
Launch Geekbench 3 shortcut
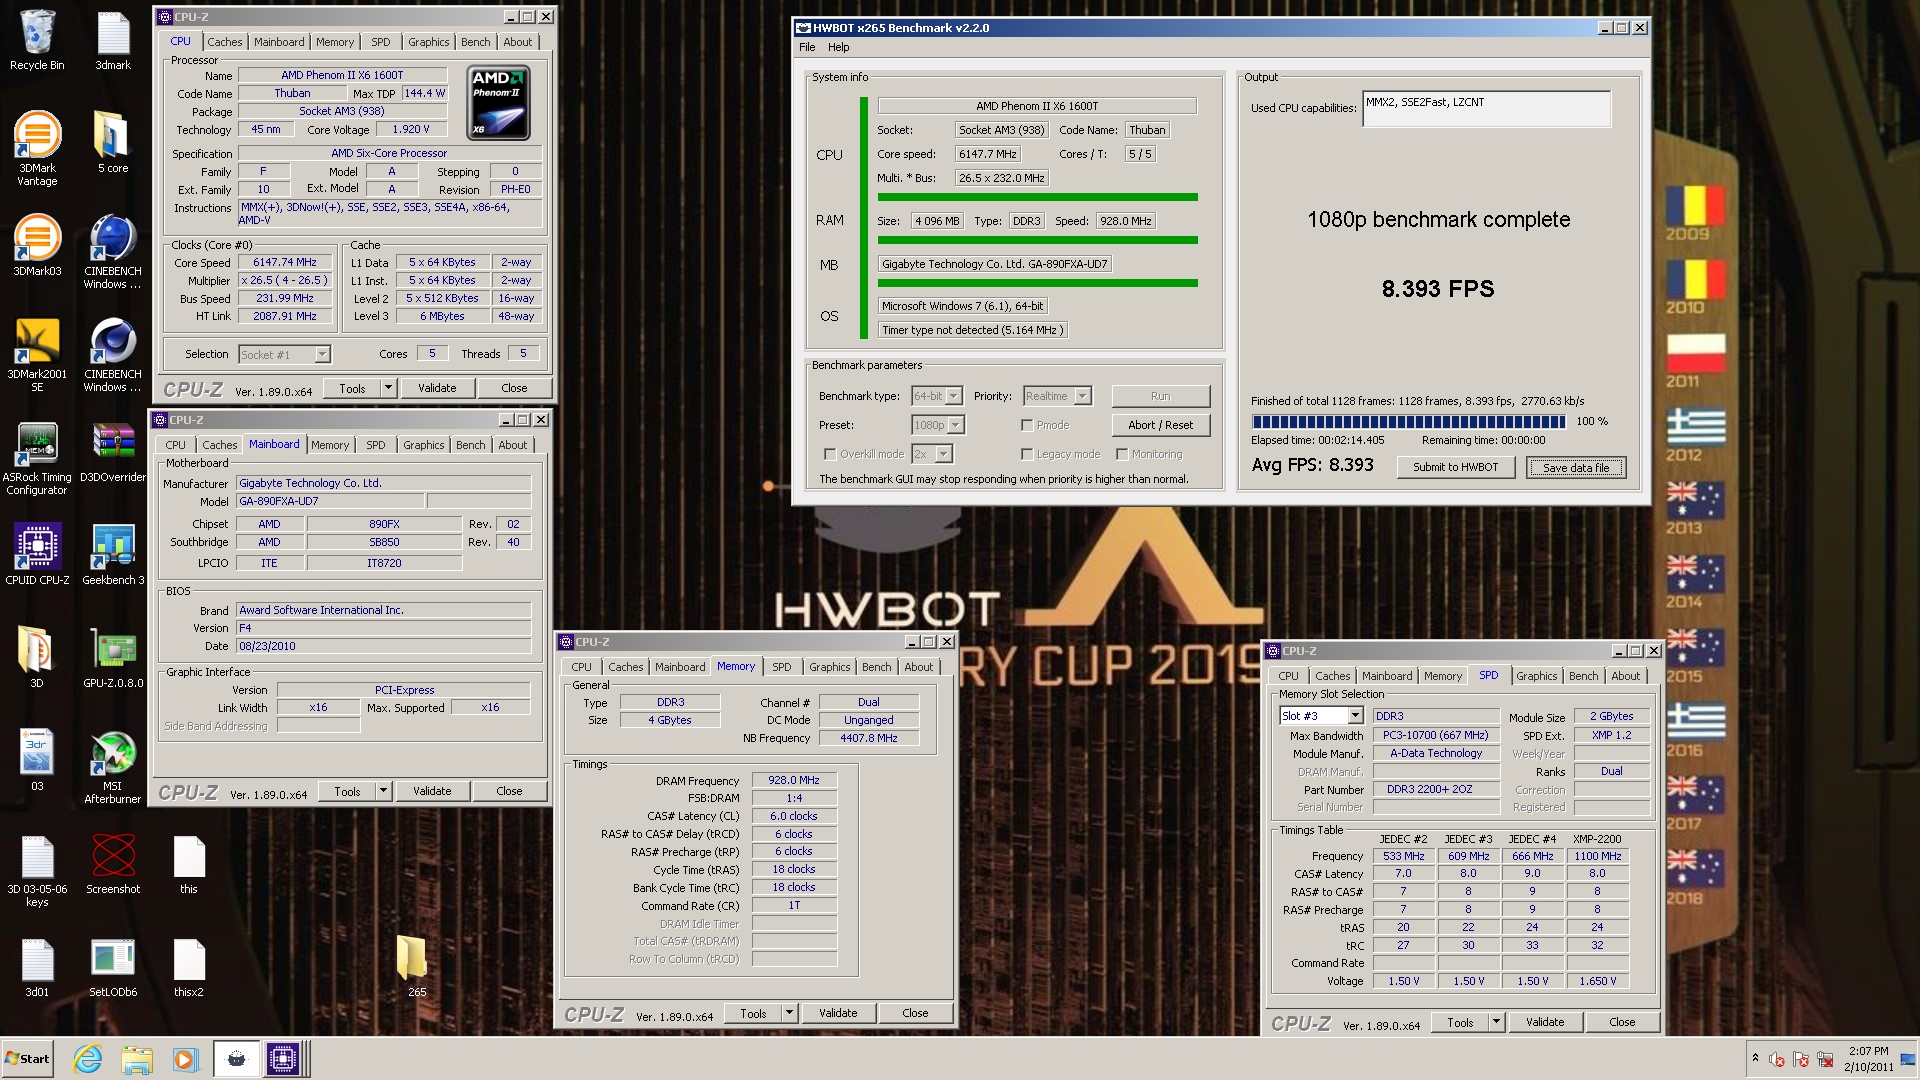[113, 554]
